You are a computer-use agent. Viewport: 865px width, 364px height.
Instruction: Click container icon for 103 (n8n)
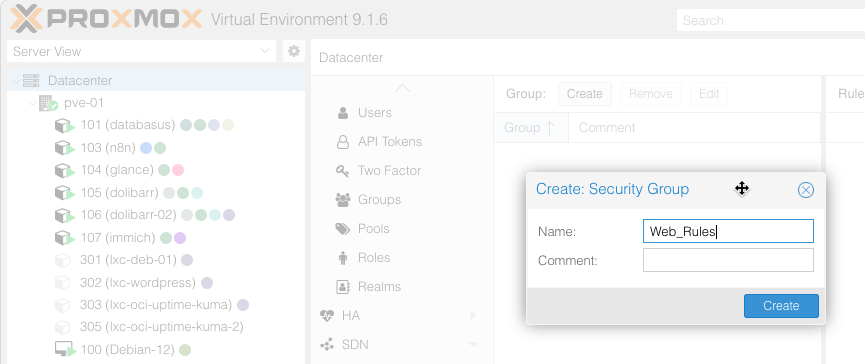point(65,148)
